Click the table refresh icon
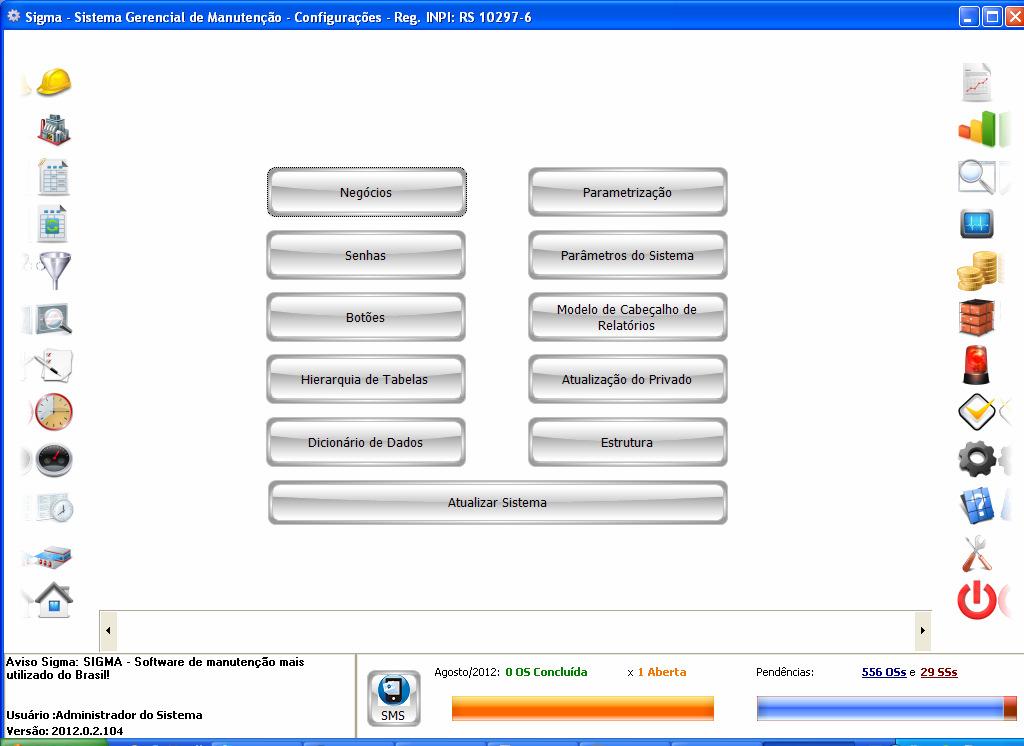Viewport: 1024px width, 746px height. pos(53,224)
